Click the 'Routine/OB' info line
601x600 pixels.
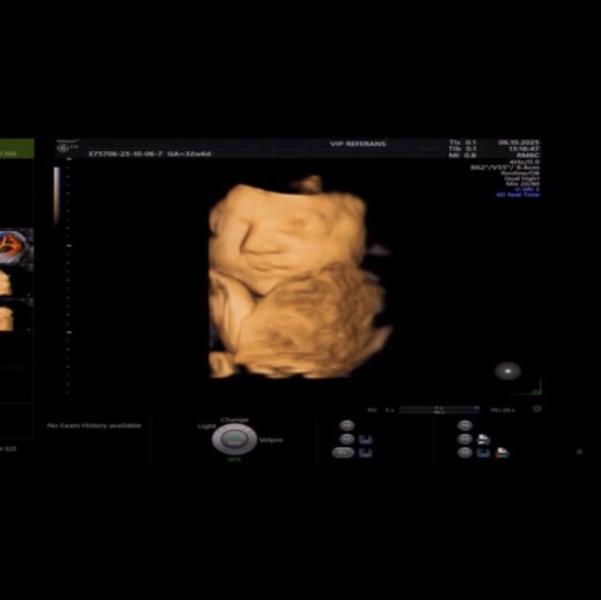(520, 173)
